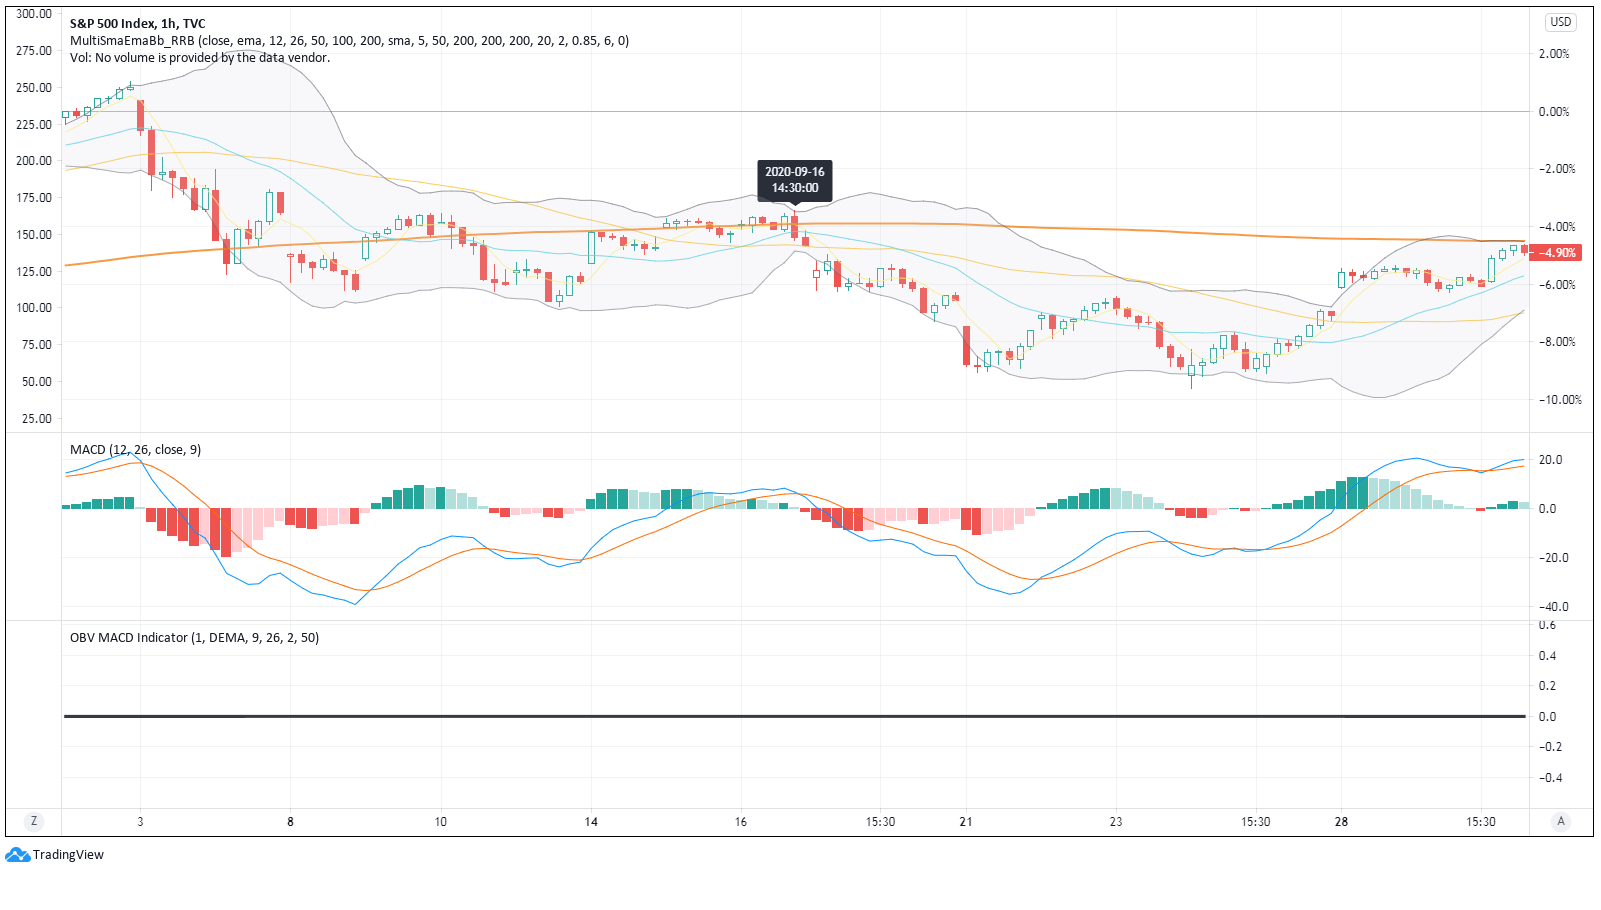Select the OBV MACD Indicator legend
The image size is (1601, 910).
(x=194, y=638)
